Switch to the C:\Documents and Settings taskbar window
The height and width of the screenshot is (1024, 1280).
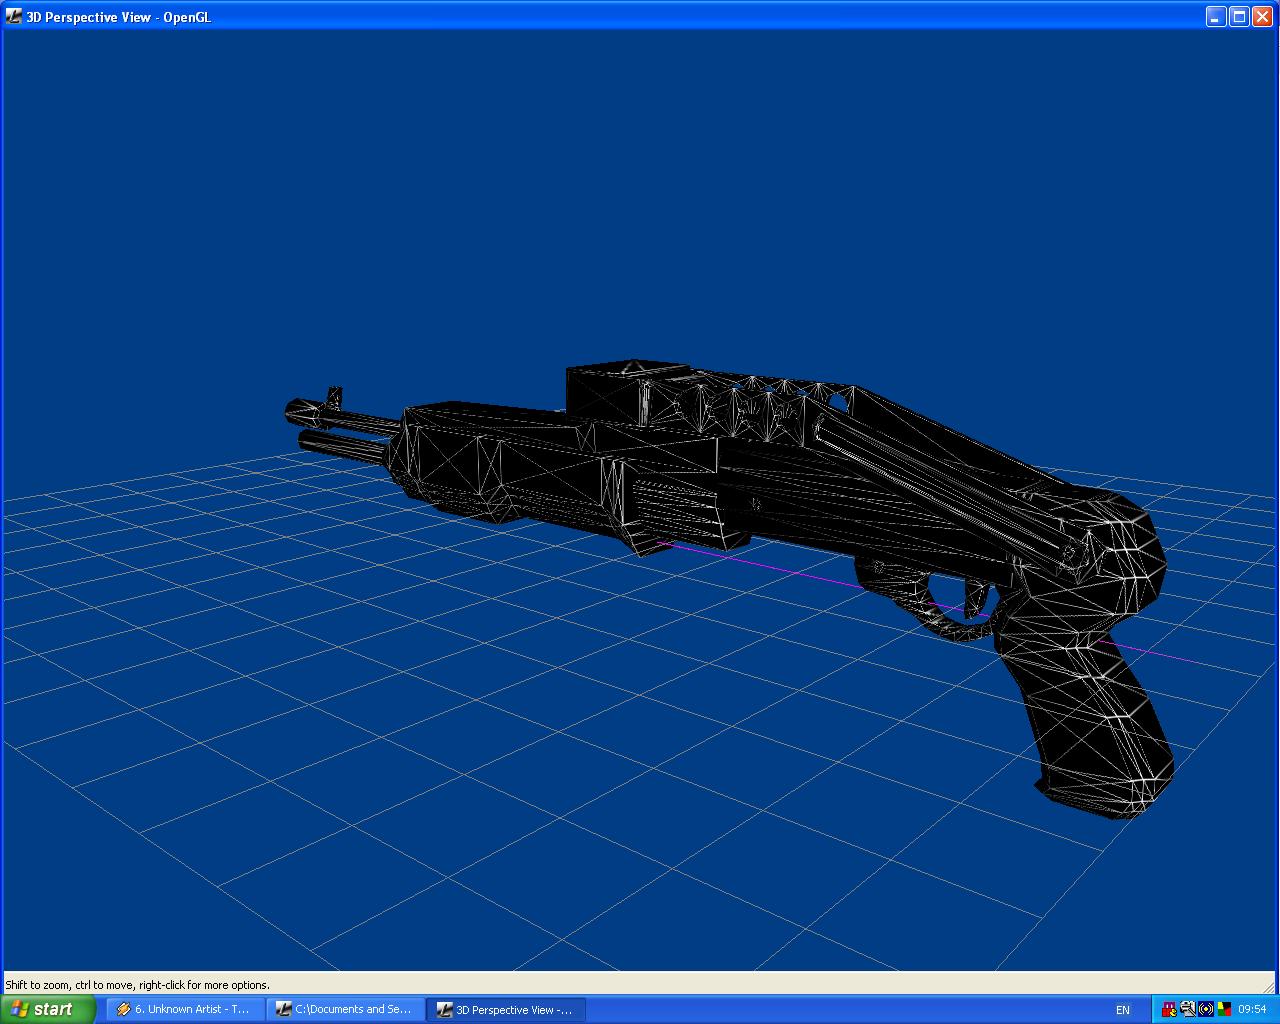click(345, 1009)
